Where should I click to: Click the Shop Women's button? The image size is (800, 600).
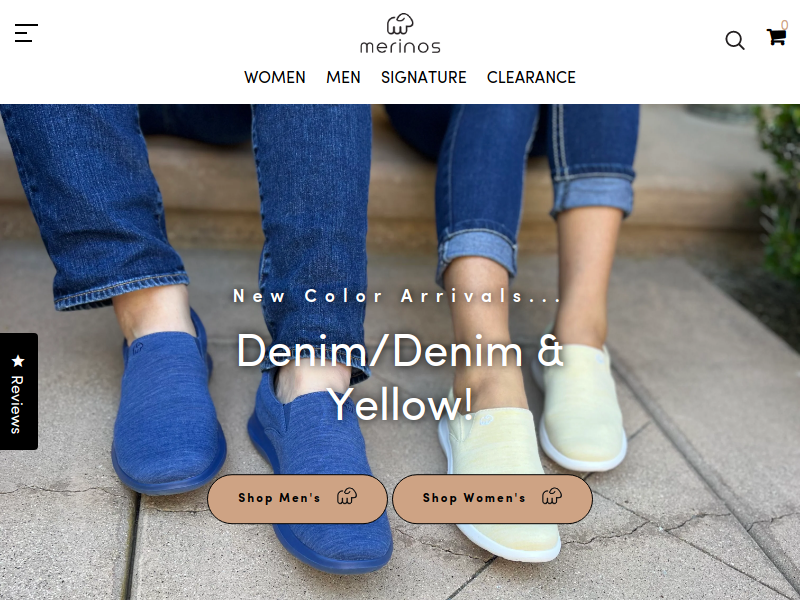pyautogui.click(x=492, y=498)
